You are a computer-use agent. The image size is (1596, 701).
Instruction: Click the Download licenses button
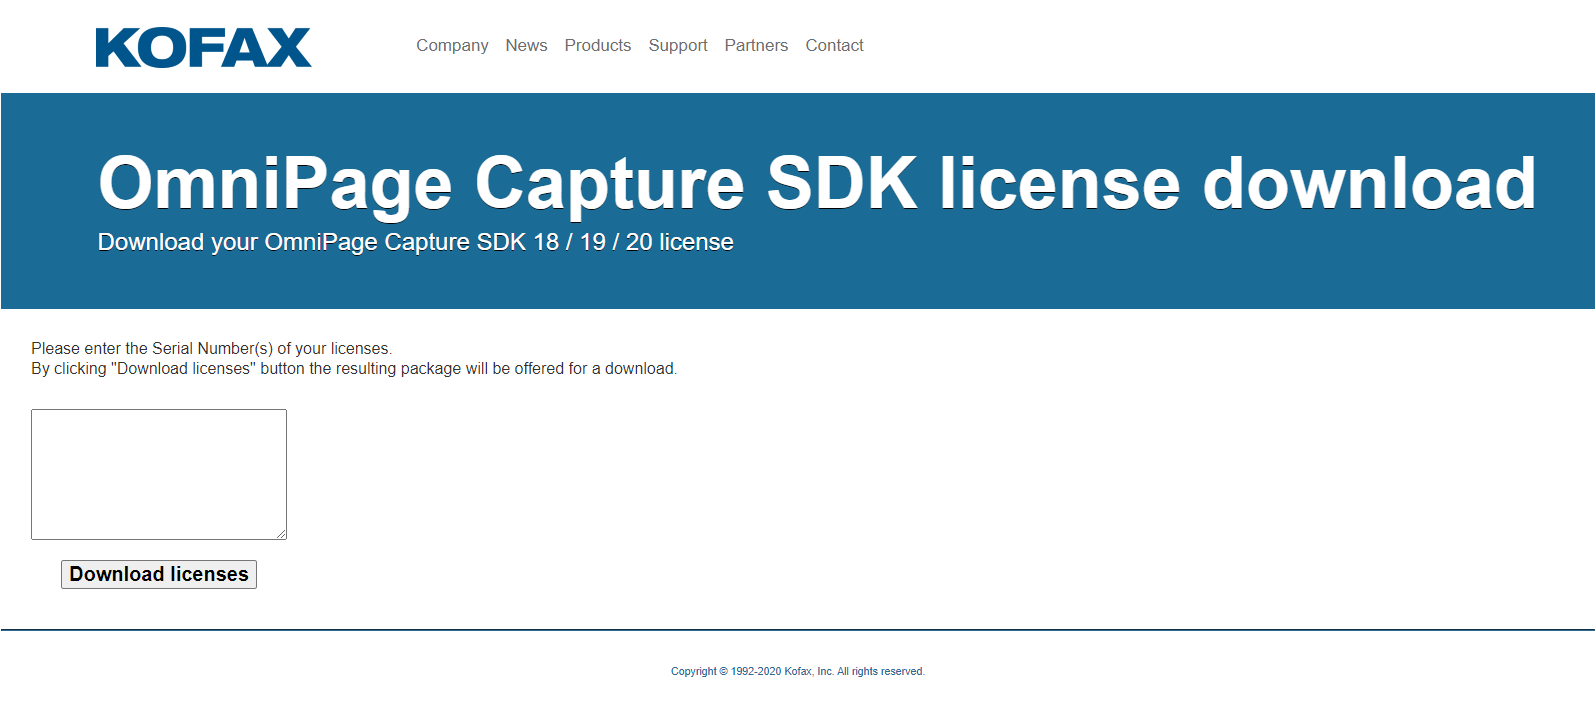click(x=159, y=574)
